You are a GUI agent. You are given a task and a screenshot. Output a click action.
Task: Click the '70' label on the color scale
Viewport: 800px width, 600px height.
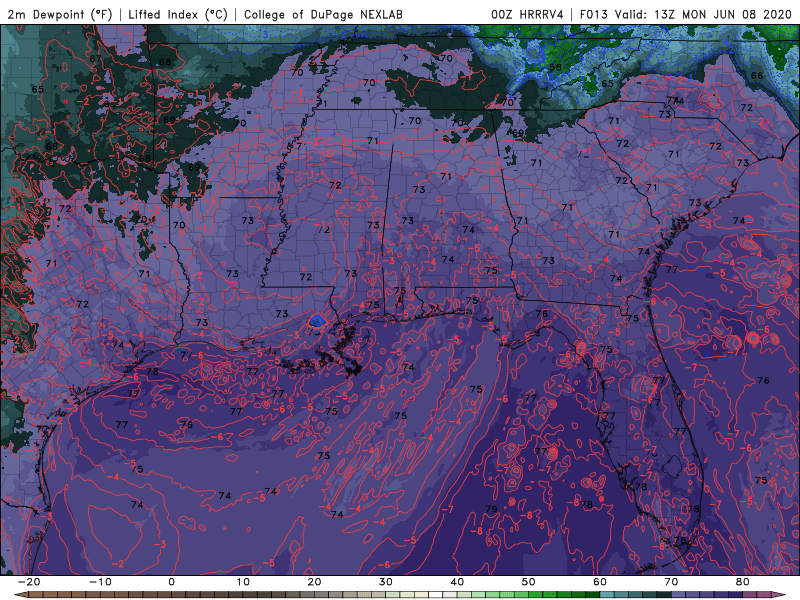[671, 582]
